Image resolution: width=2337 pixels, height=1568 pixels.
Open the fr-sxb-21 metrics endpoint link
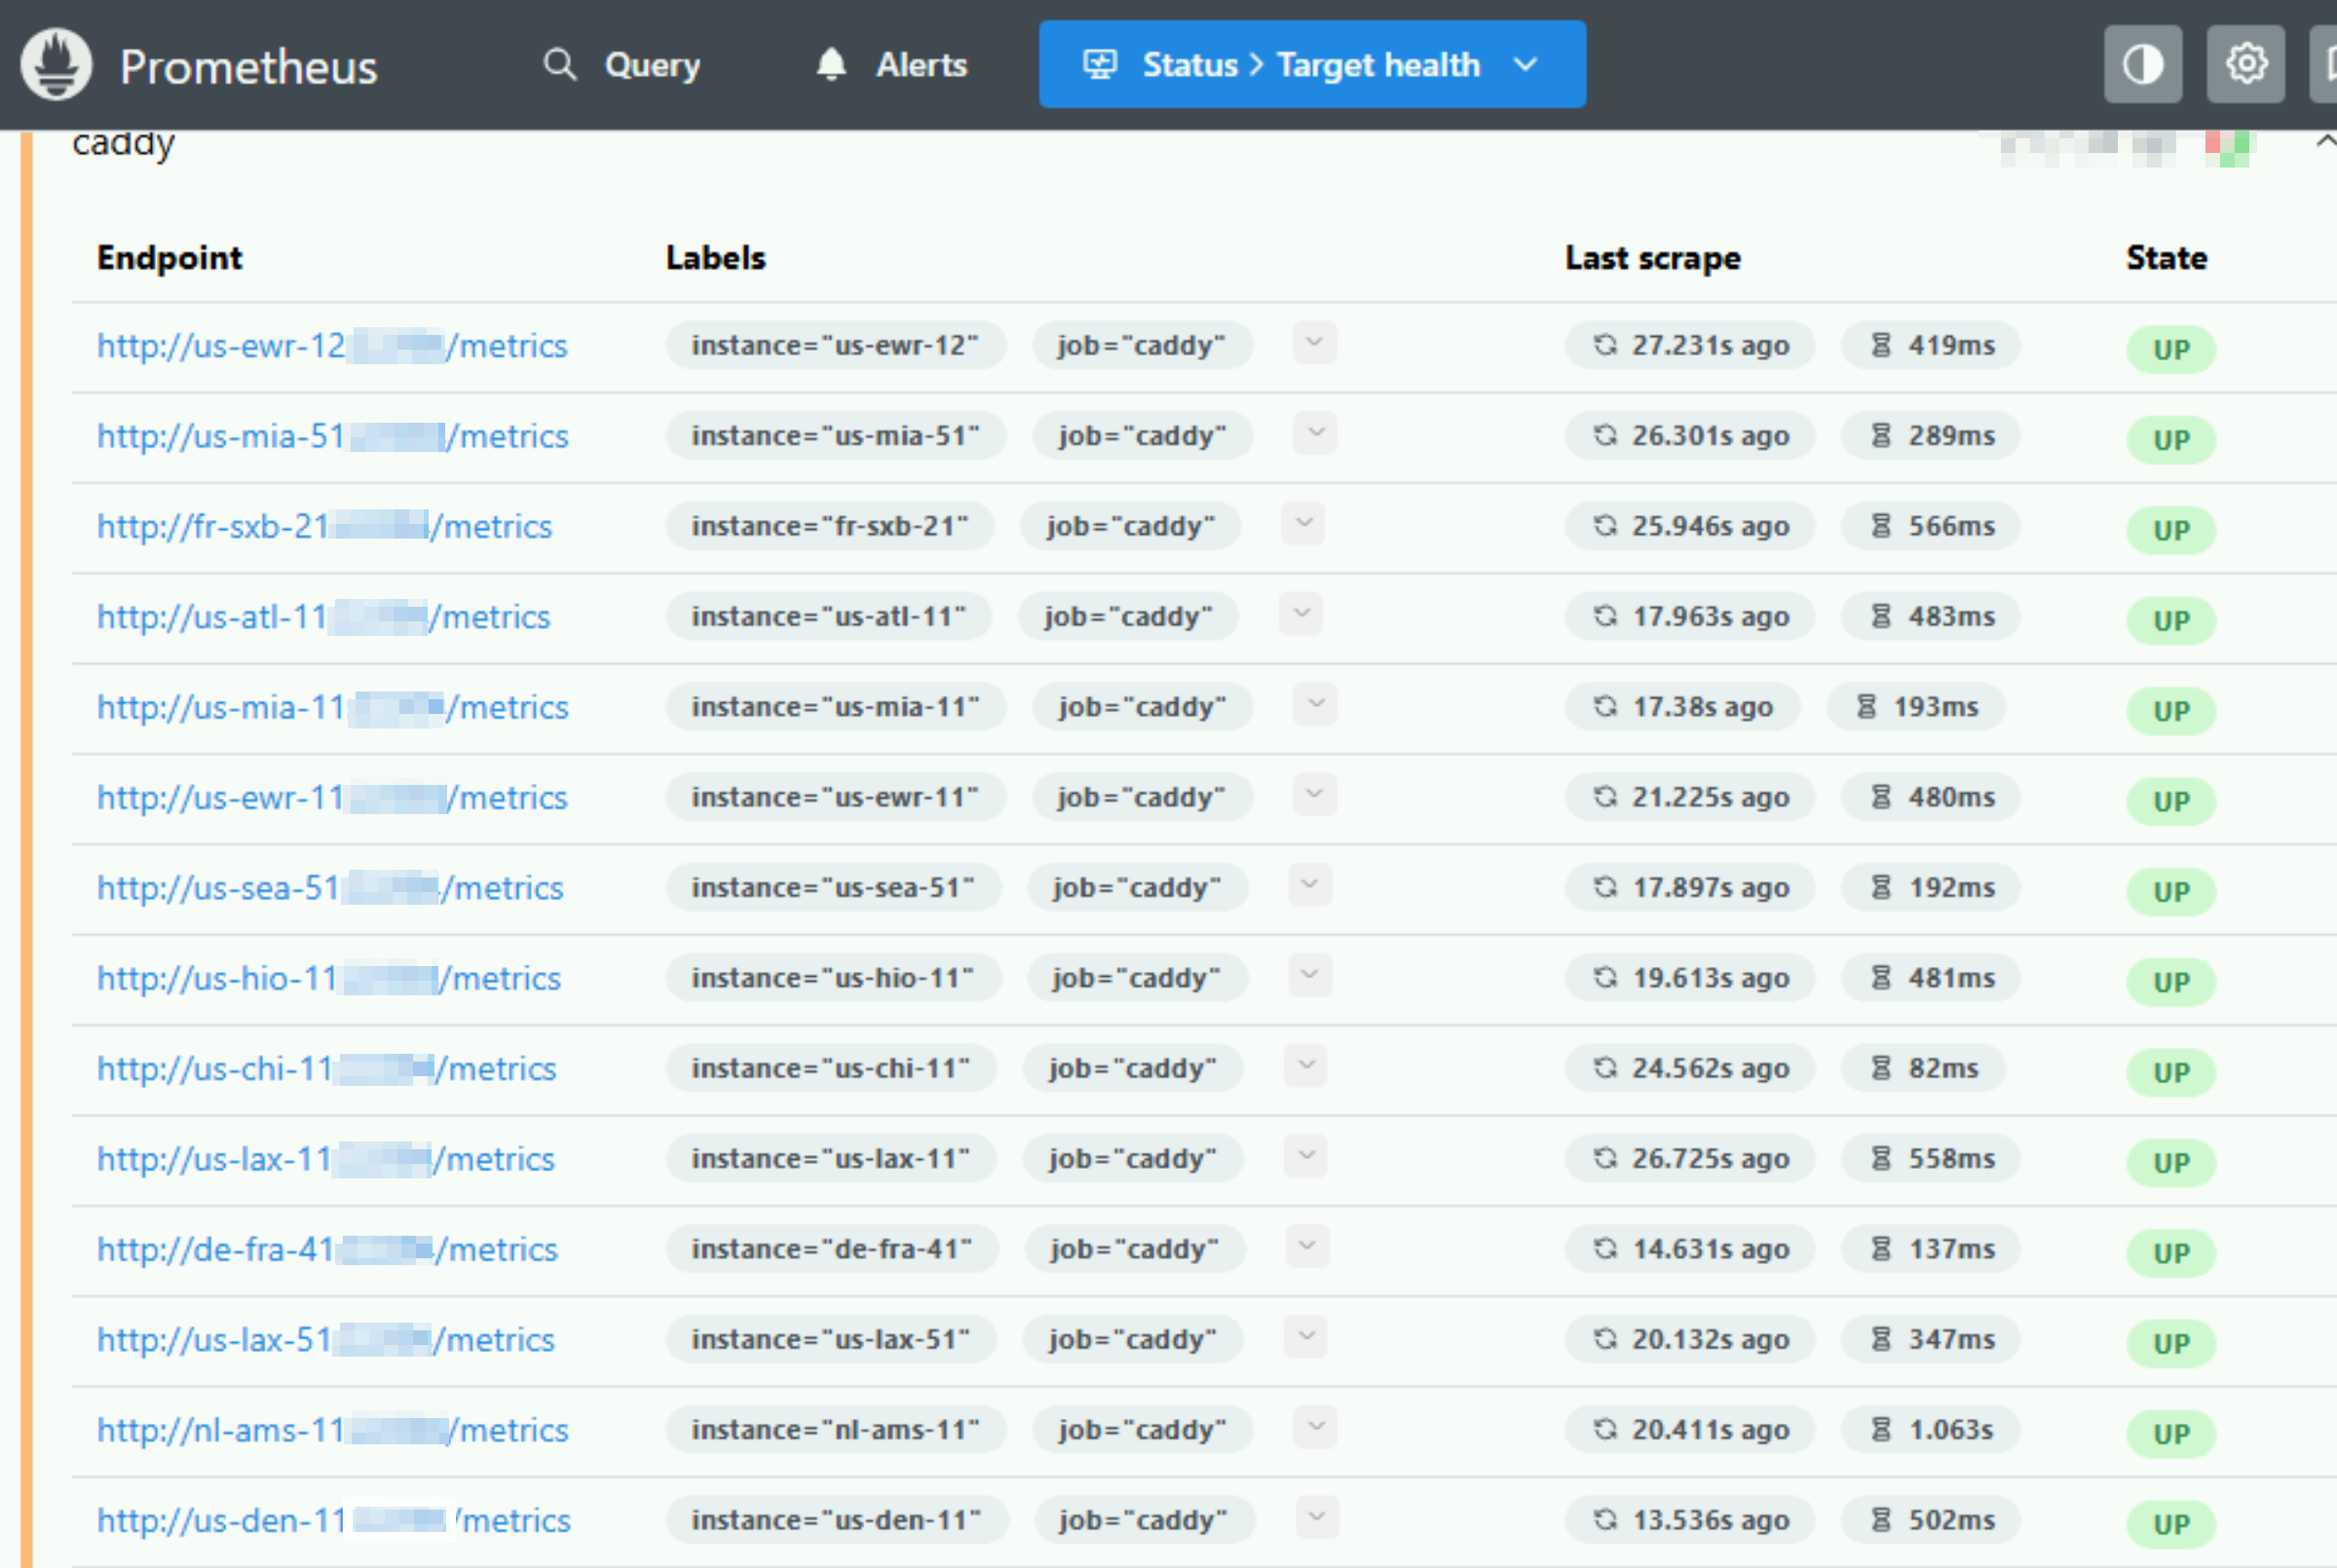[324, 526]
